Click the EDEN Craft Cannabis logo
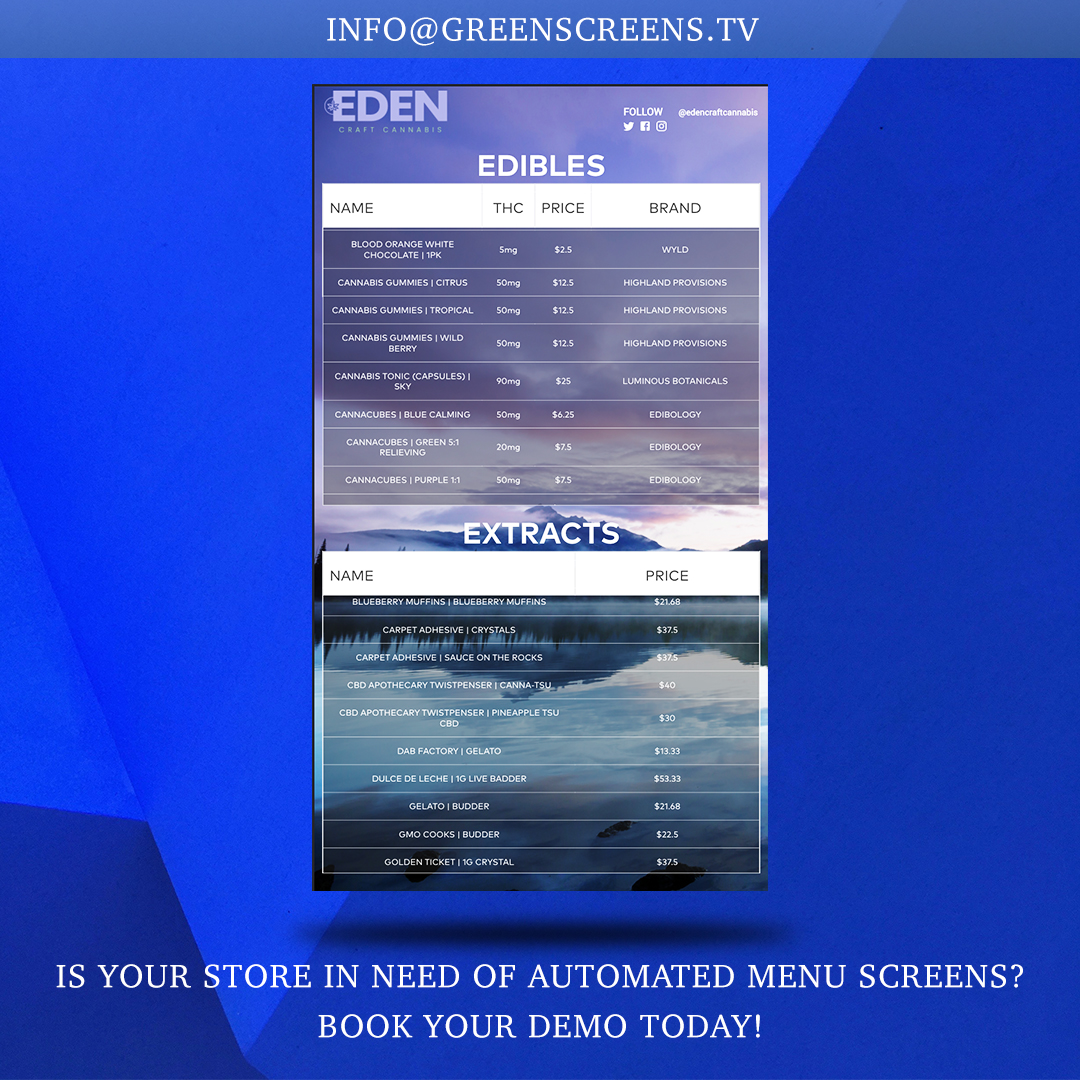The height and width of the screenshot is (1080, 1080). pos(386,110)
